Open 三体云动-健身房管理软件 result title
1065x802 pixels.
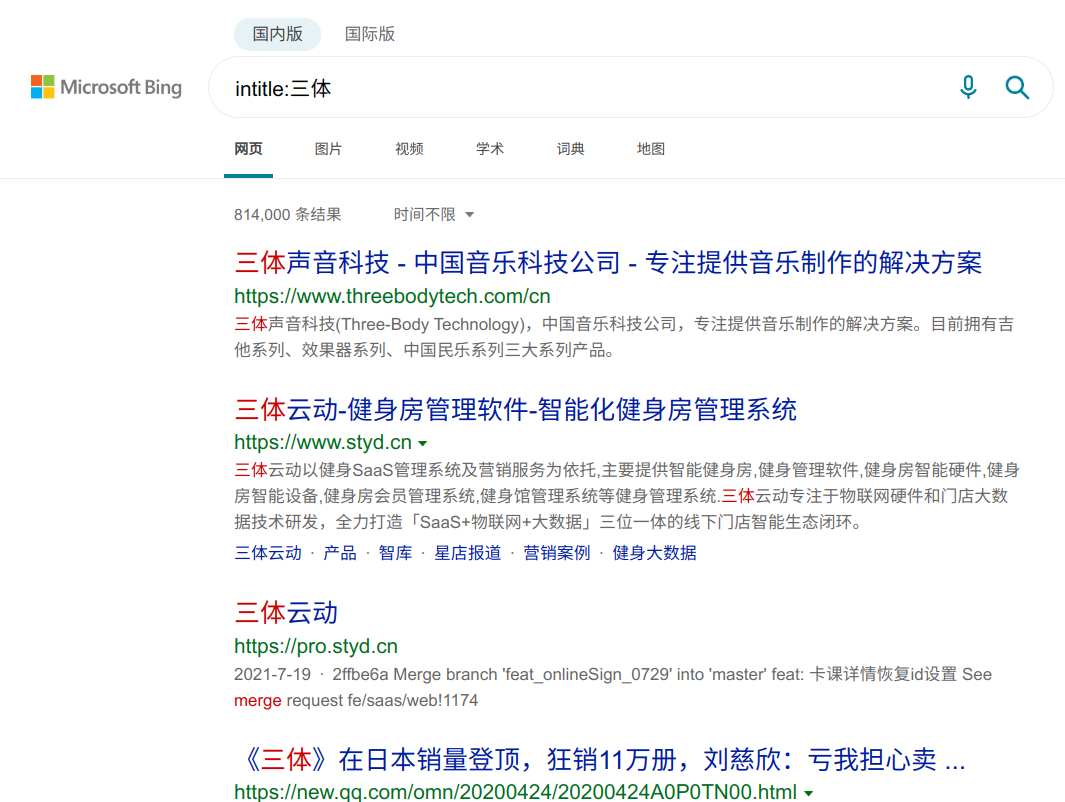coord(516,409)
